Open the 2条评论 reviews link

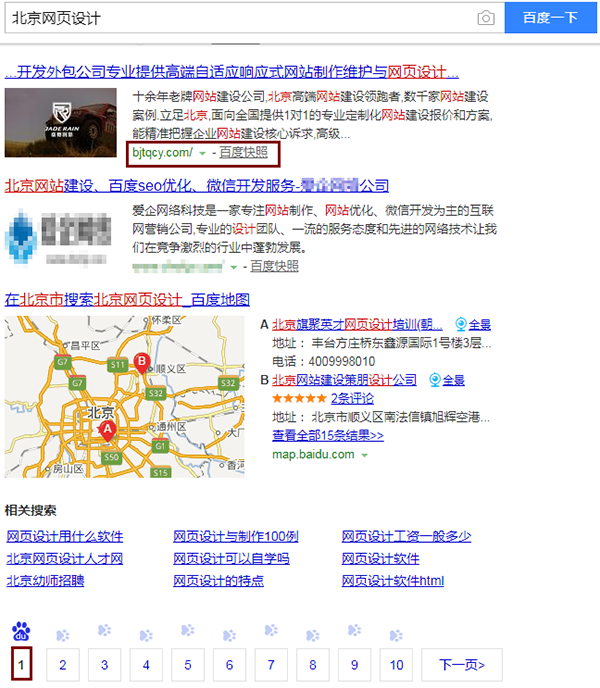click(x=366, y=398)
